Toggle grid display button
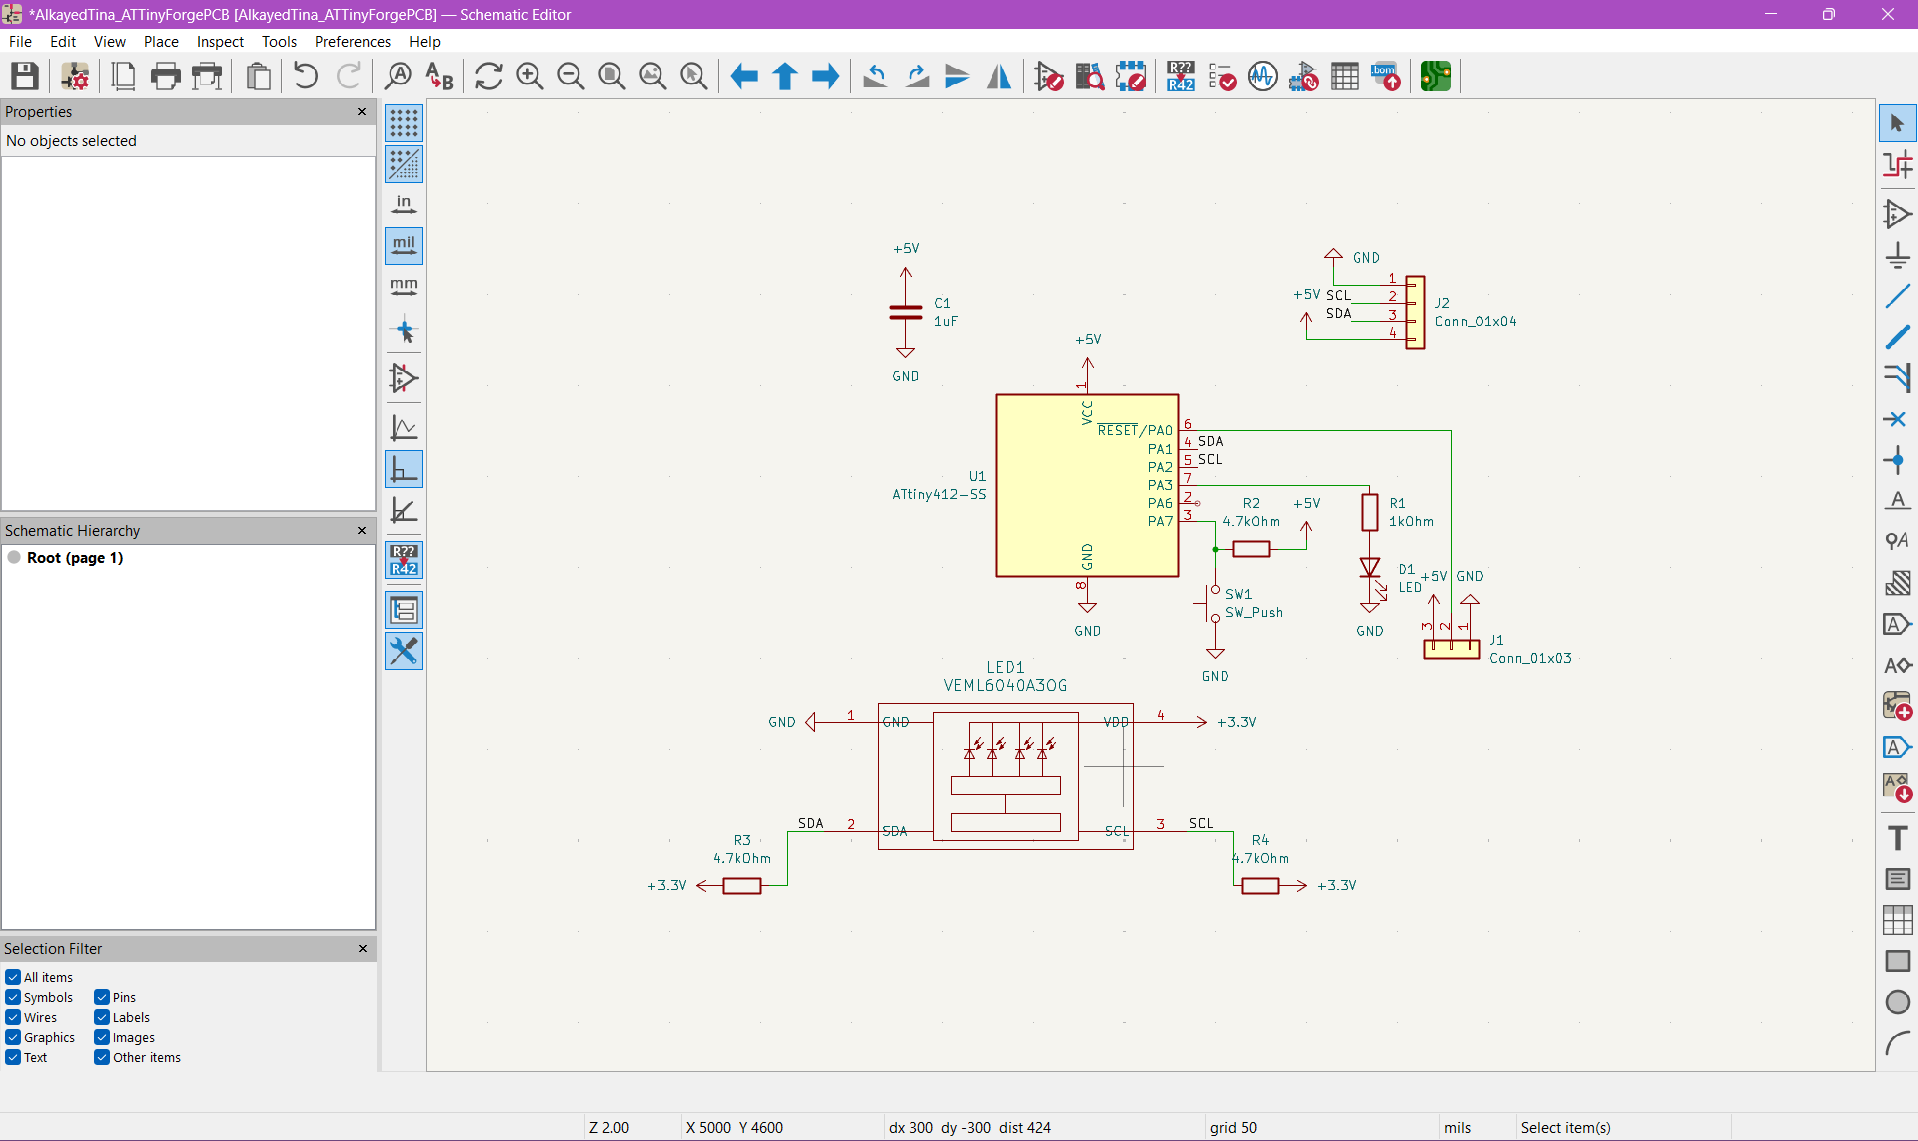The height and width of the screenshot is (1141, 1918). (404, 123)
